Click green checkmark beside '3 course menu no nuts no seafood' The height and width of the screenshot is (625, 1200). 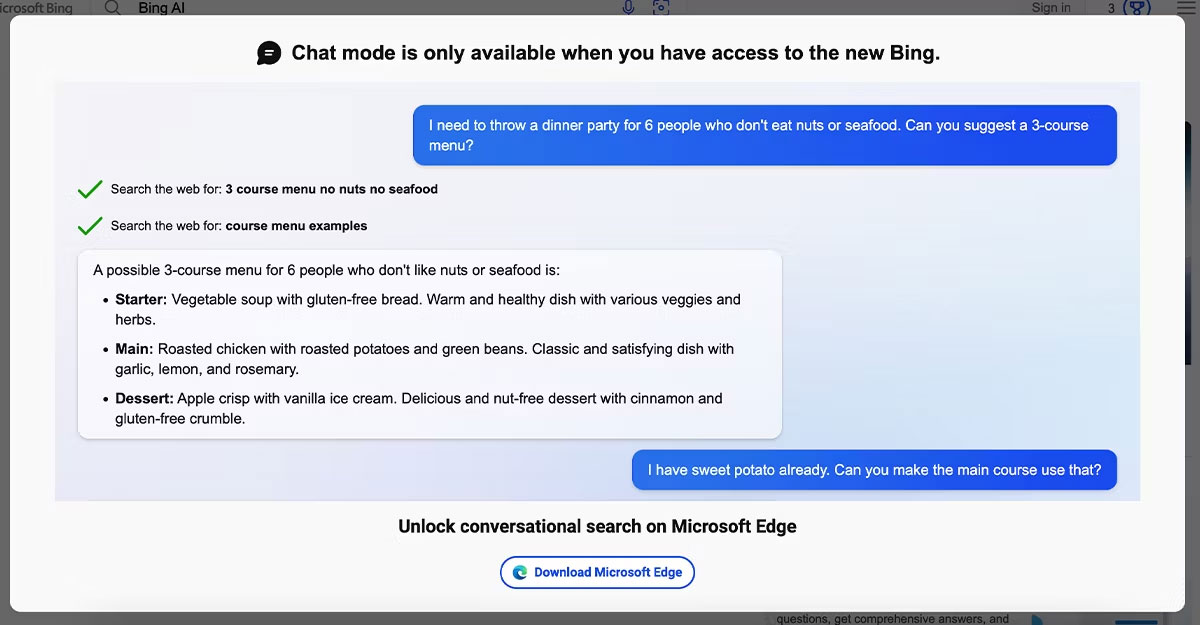[x=90, y=189]
